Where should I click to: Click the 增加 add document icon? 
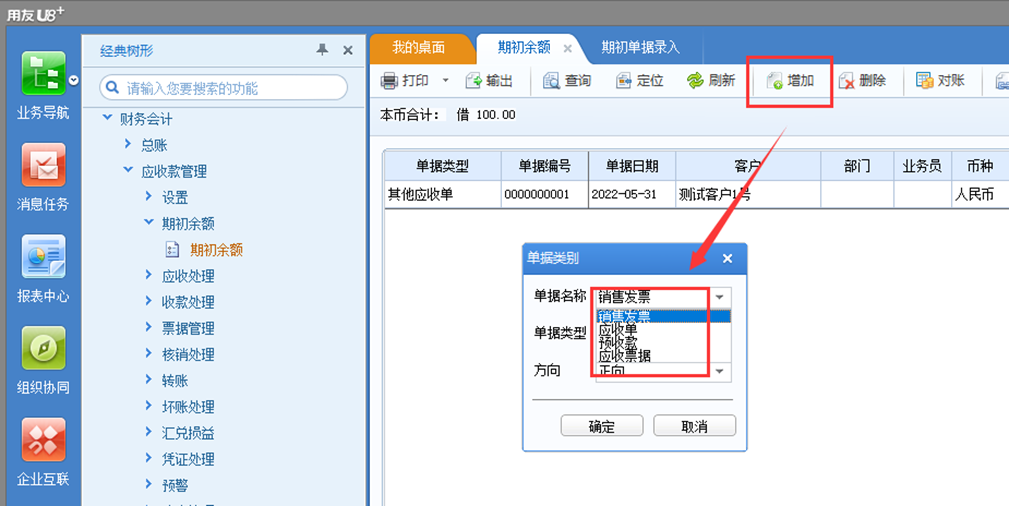coord(774,81)
